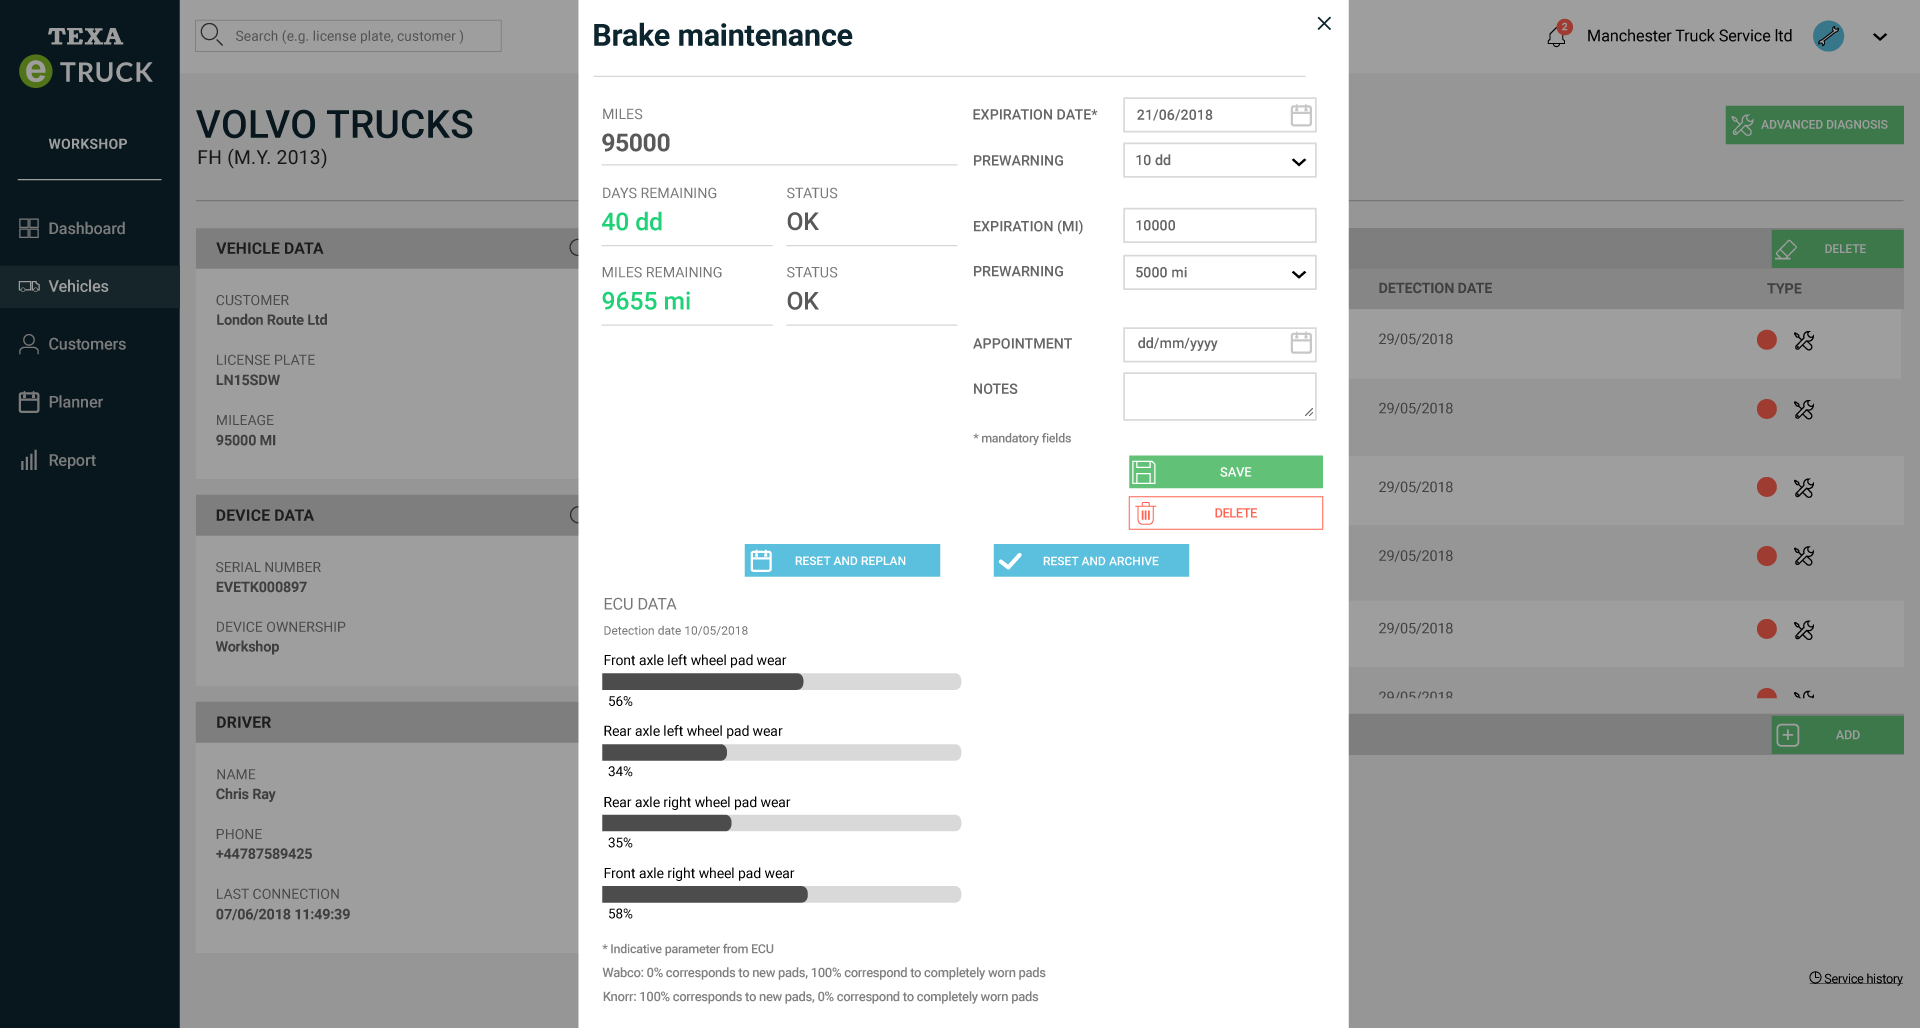Viewport: 1920px width, 1028px height.
Task: Click the wrench type icon in second row
Action: point(1804,410)
